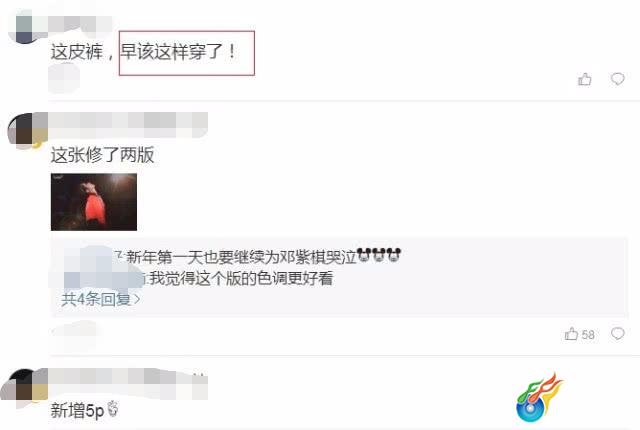
Task: Open avatar of the 新增5p commenter
Action: click(24, 385)
